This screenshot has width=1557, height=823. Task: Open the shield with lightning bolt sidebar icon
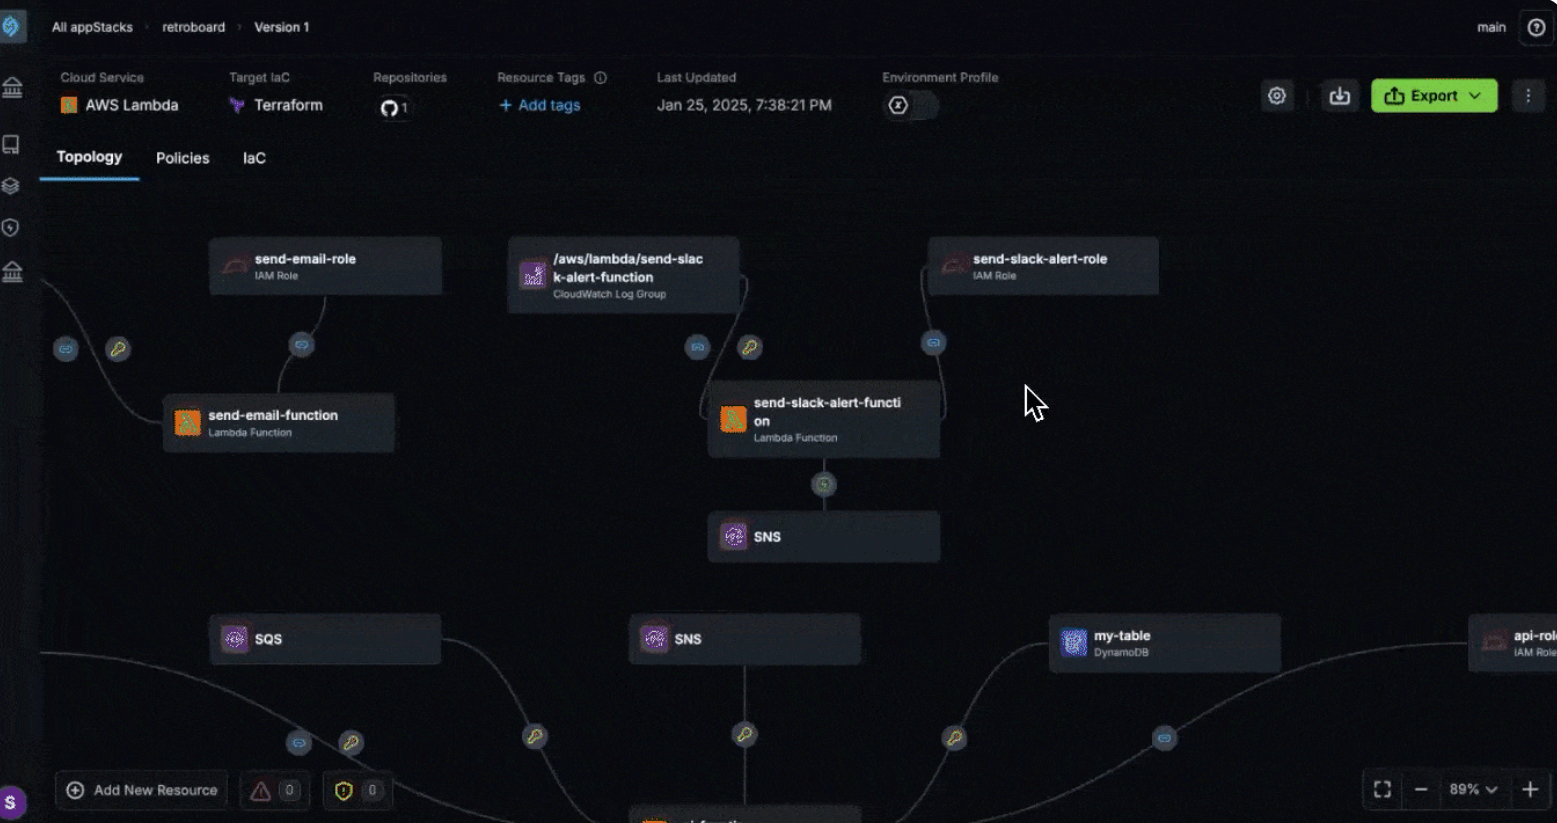11,228
